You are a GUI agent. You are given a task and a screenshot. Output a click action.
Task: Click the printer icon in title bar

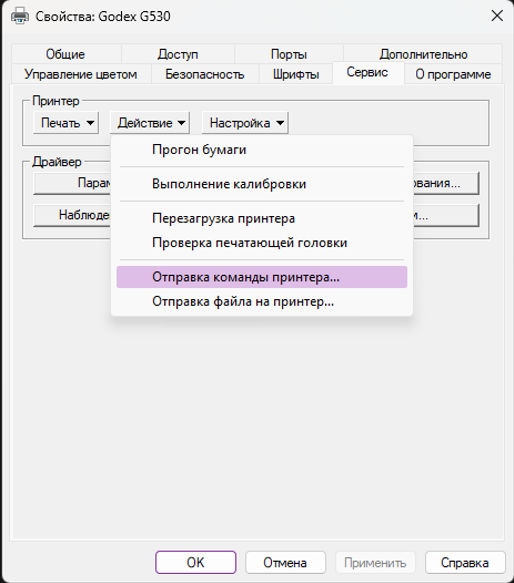point(19,16)
